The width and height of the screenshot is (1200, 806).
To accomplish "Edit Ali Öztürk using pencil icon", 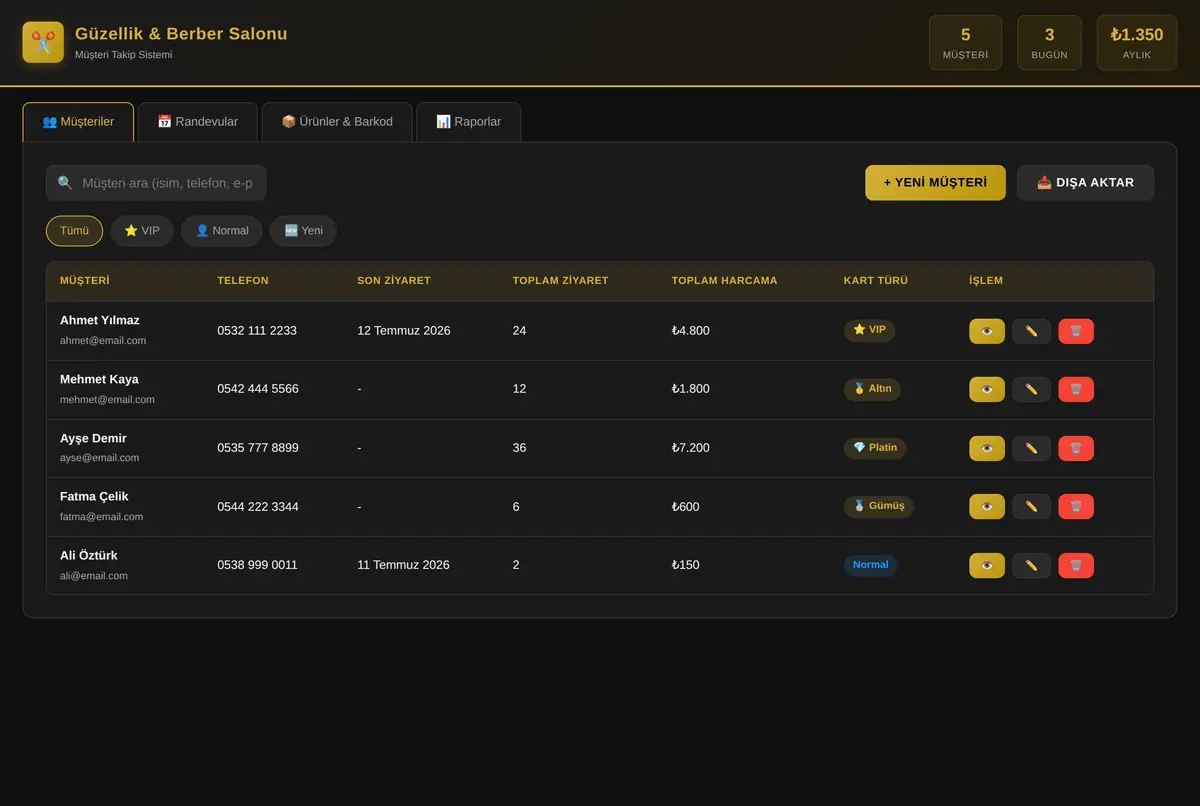I will coord(1031,565).
